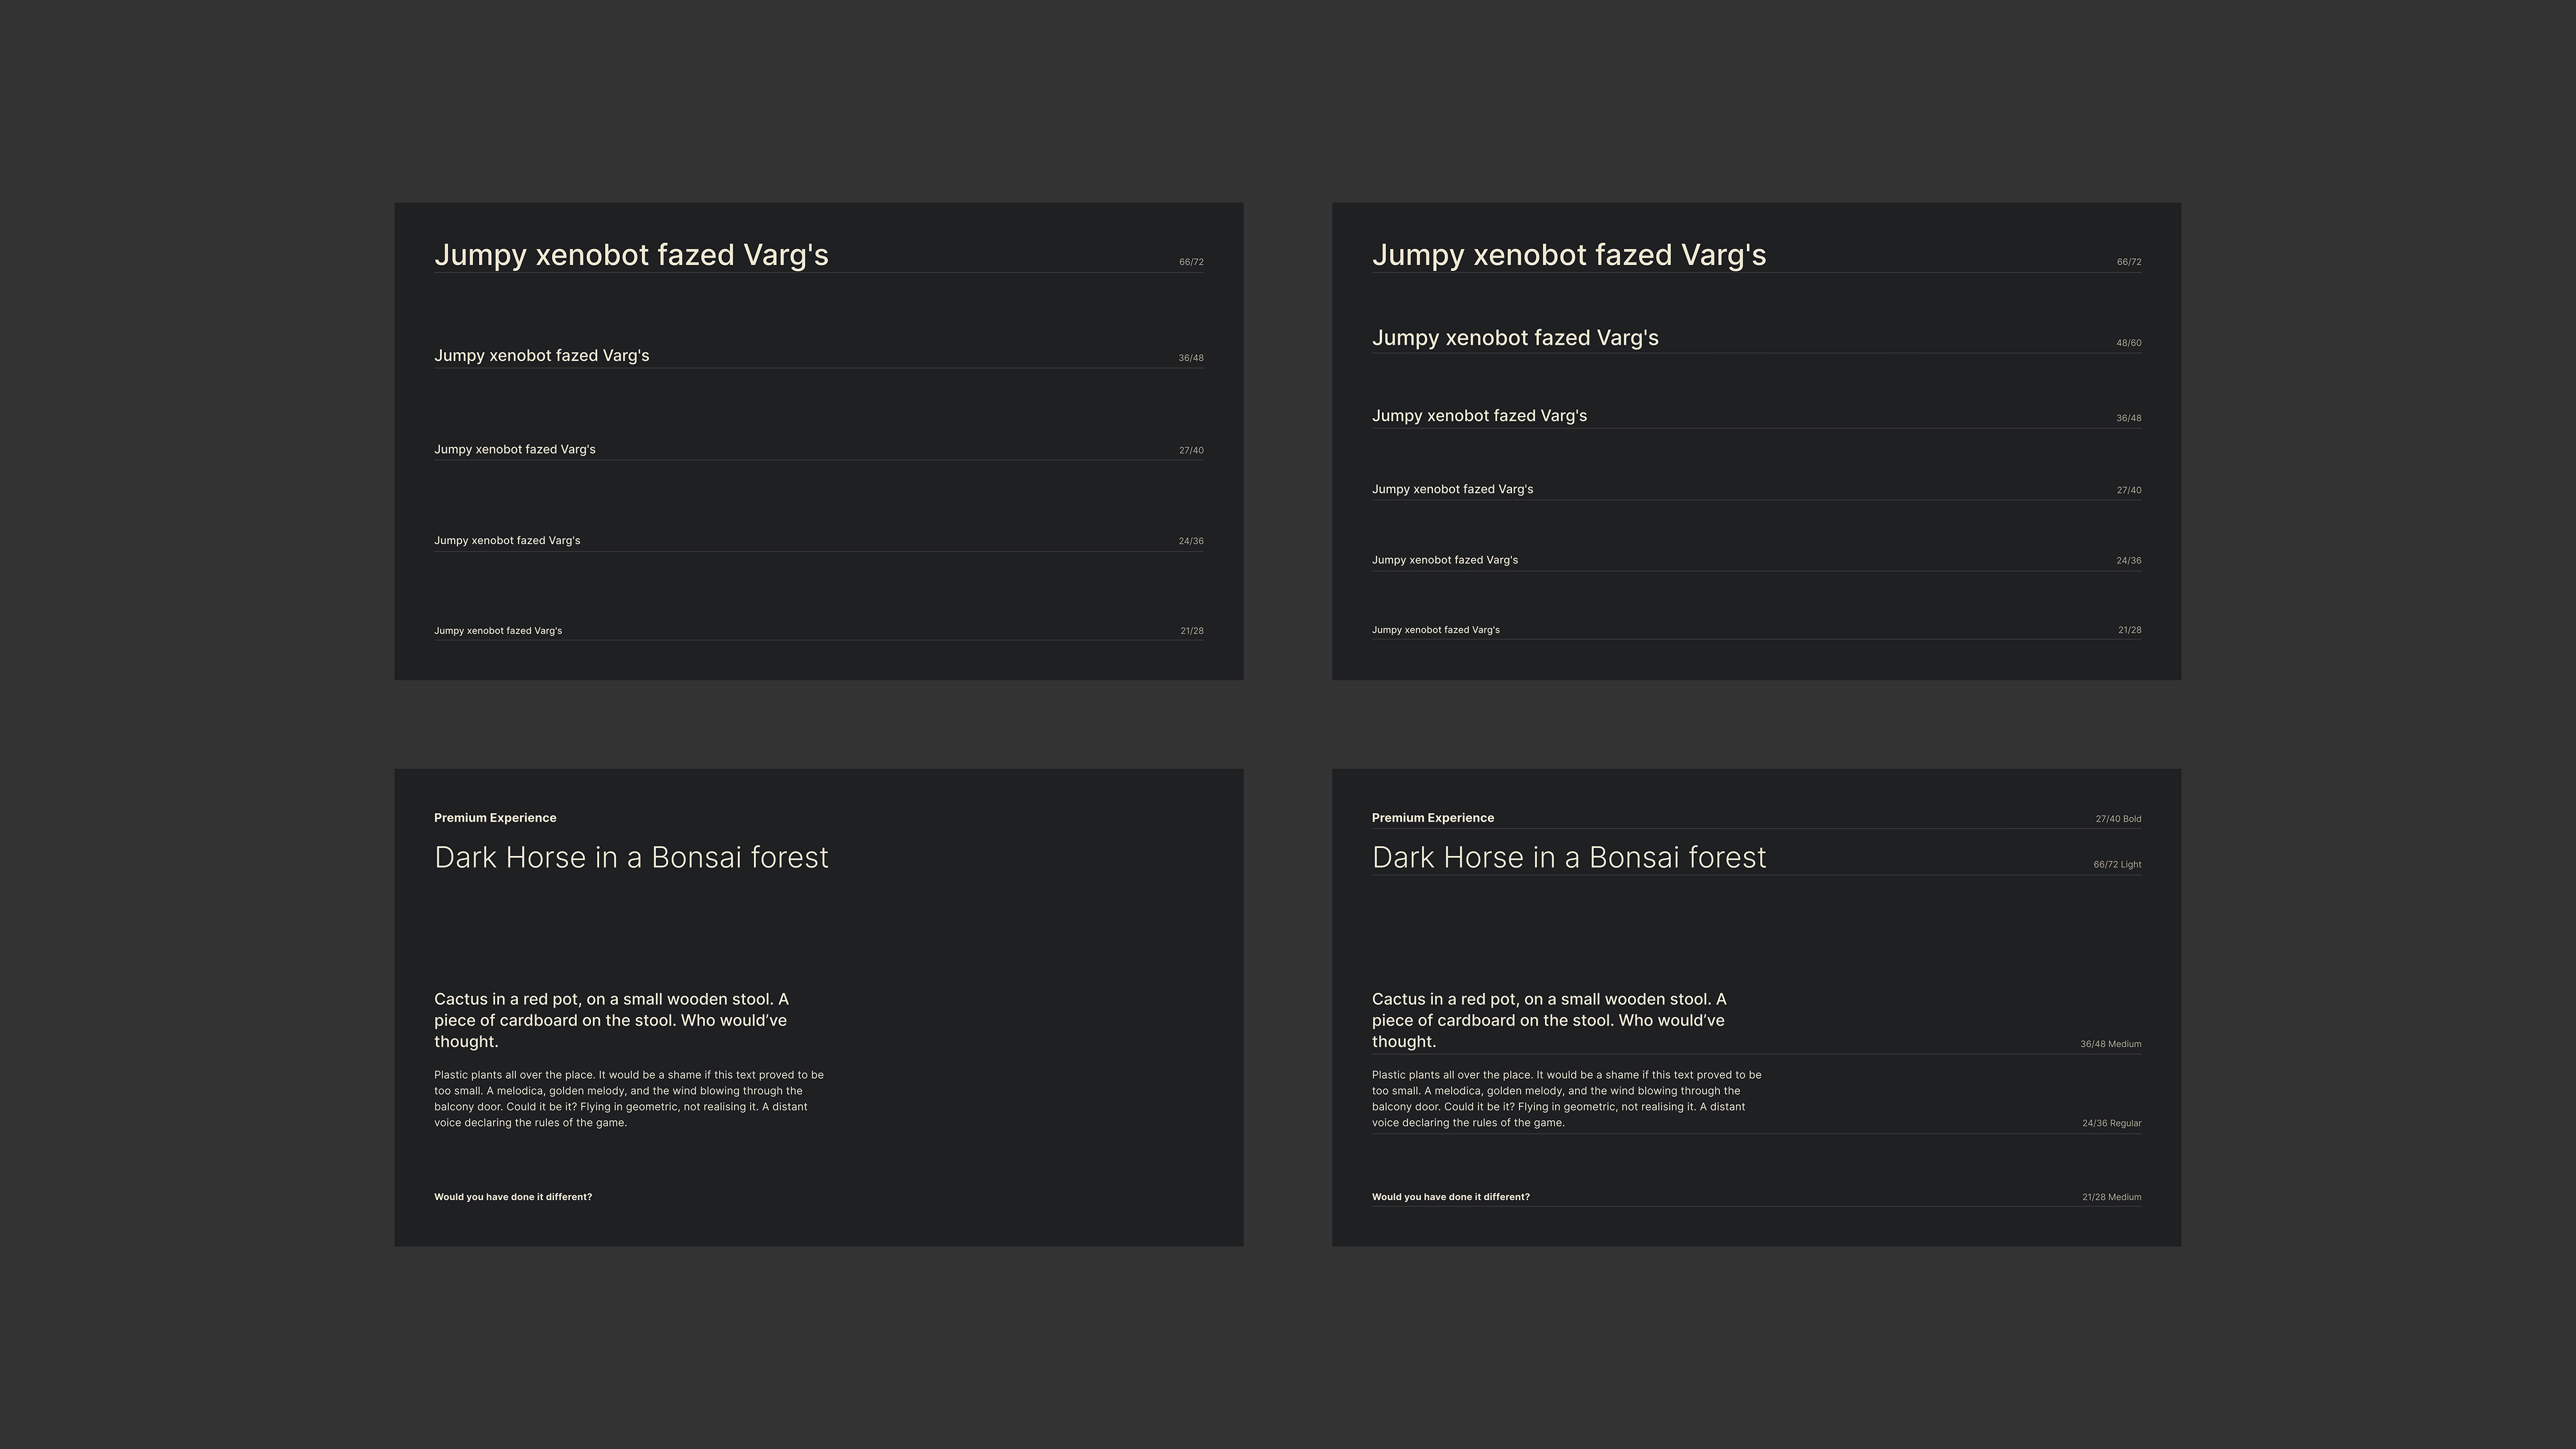Select the 27/40 specimen line top-left panel
The image size is (2576, 1449).
515,449
